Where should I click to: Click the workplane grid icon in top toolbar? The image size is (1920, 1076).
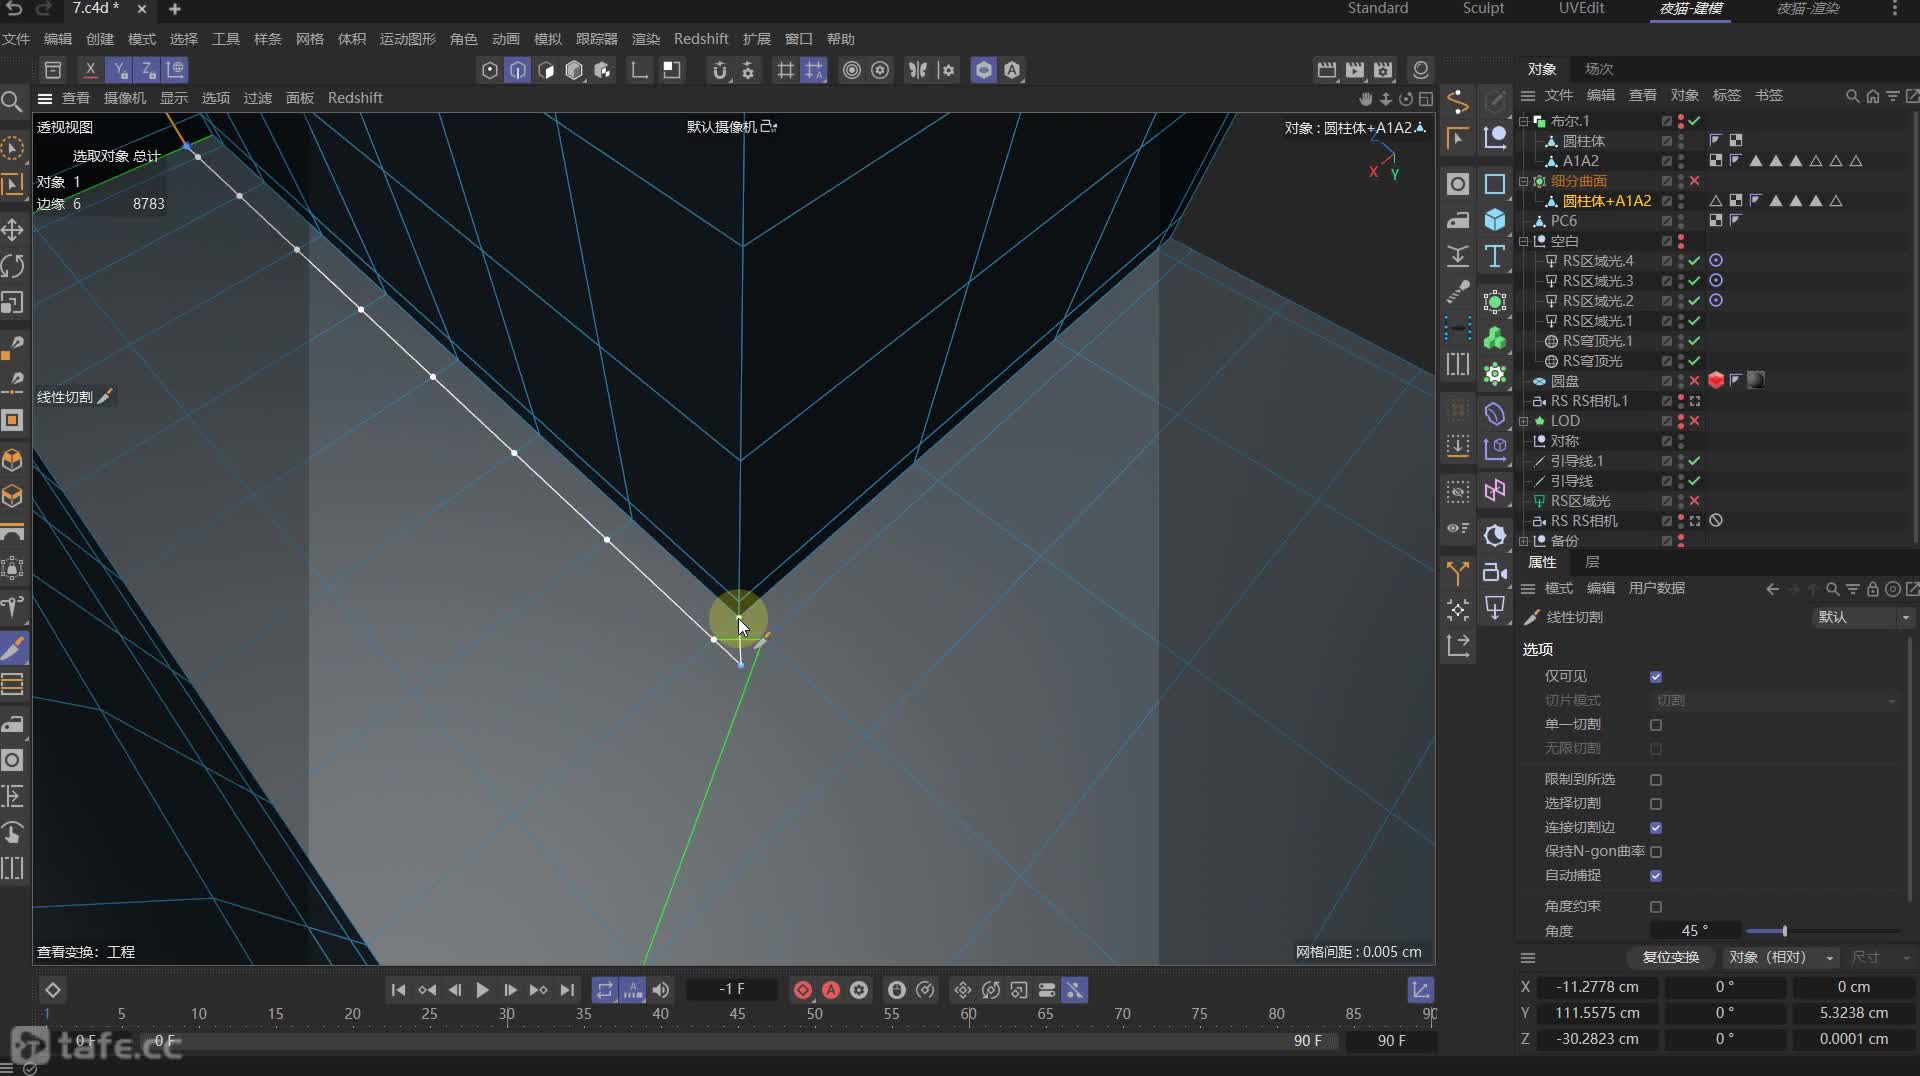[x=786, y=70]
